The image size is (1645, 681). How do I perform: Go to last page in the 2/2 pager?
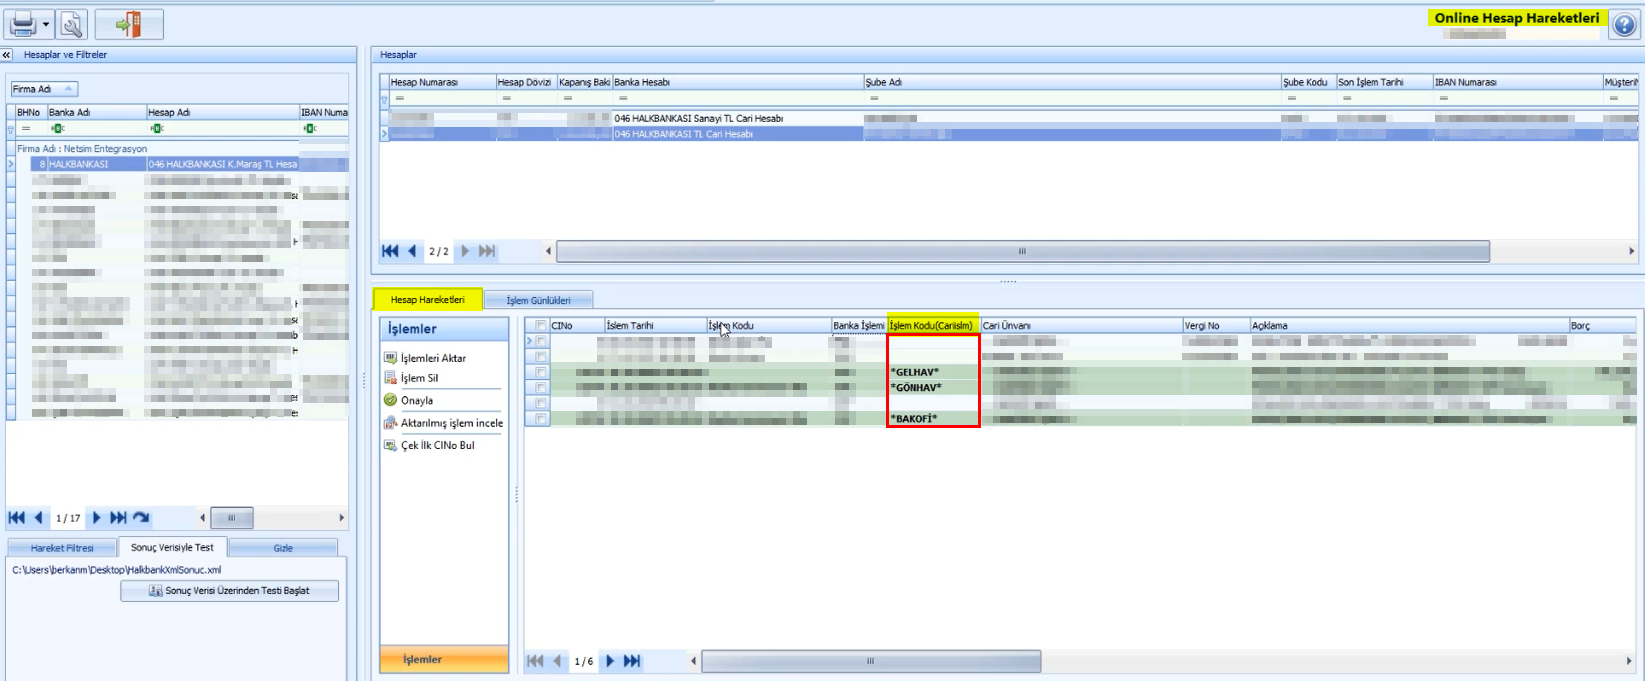coord(487,251)
